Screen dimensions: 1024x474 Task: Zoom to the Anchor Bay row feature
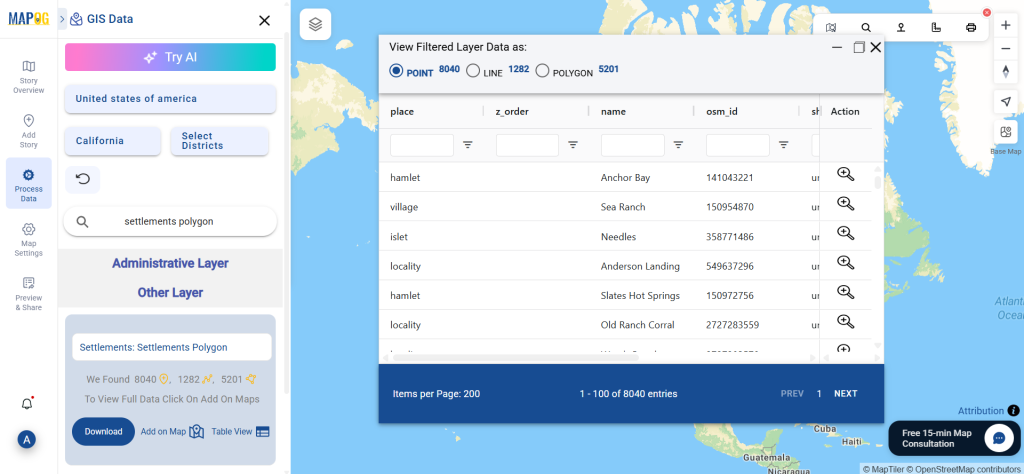click(x=845, y=174)
